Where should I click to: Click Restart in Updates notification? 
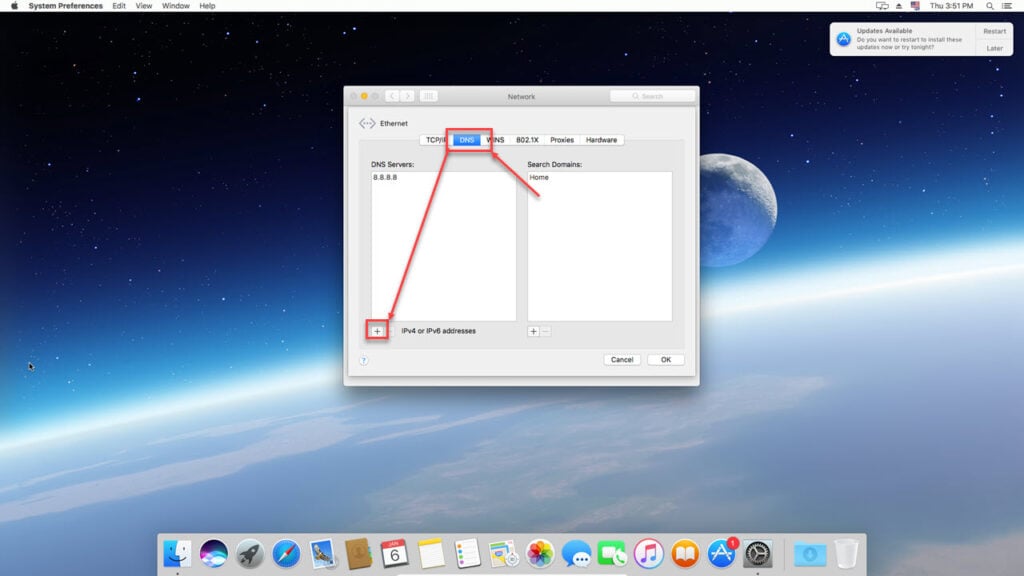(995, 31)
